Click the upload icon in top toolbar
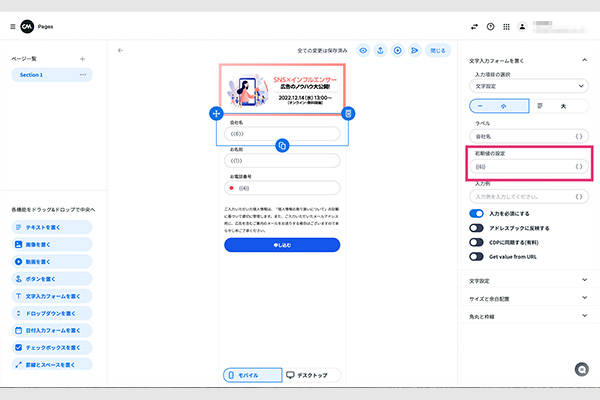This screenshot has height=400, width=600. [x=380, y=49]
